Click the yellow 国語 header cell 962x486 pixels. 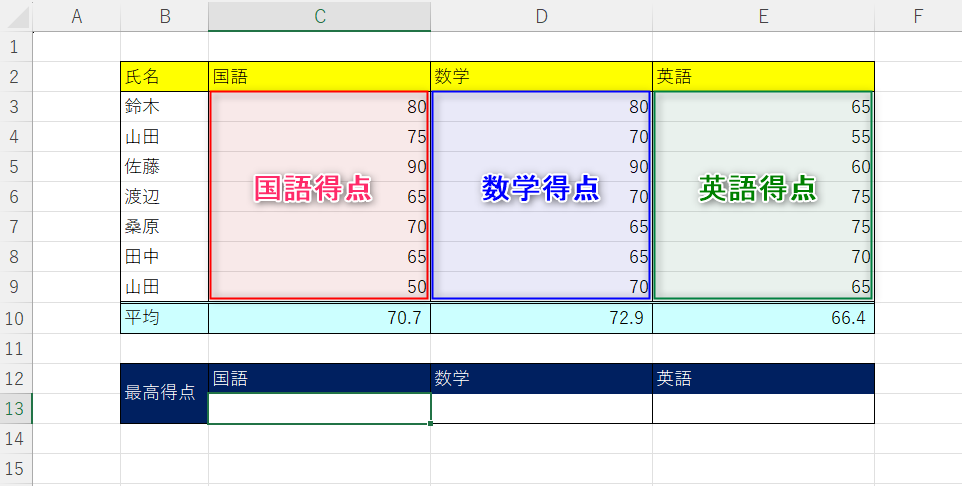(x=320, y=77)
